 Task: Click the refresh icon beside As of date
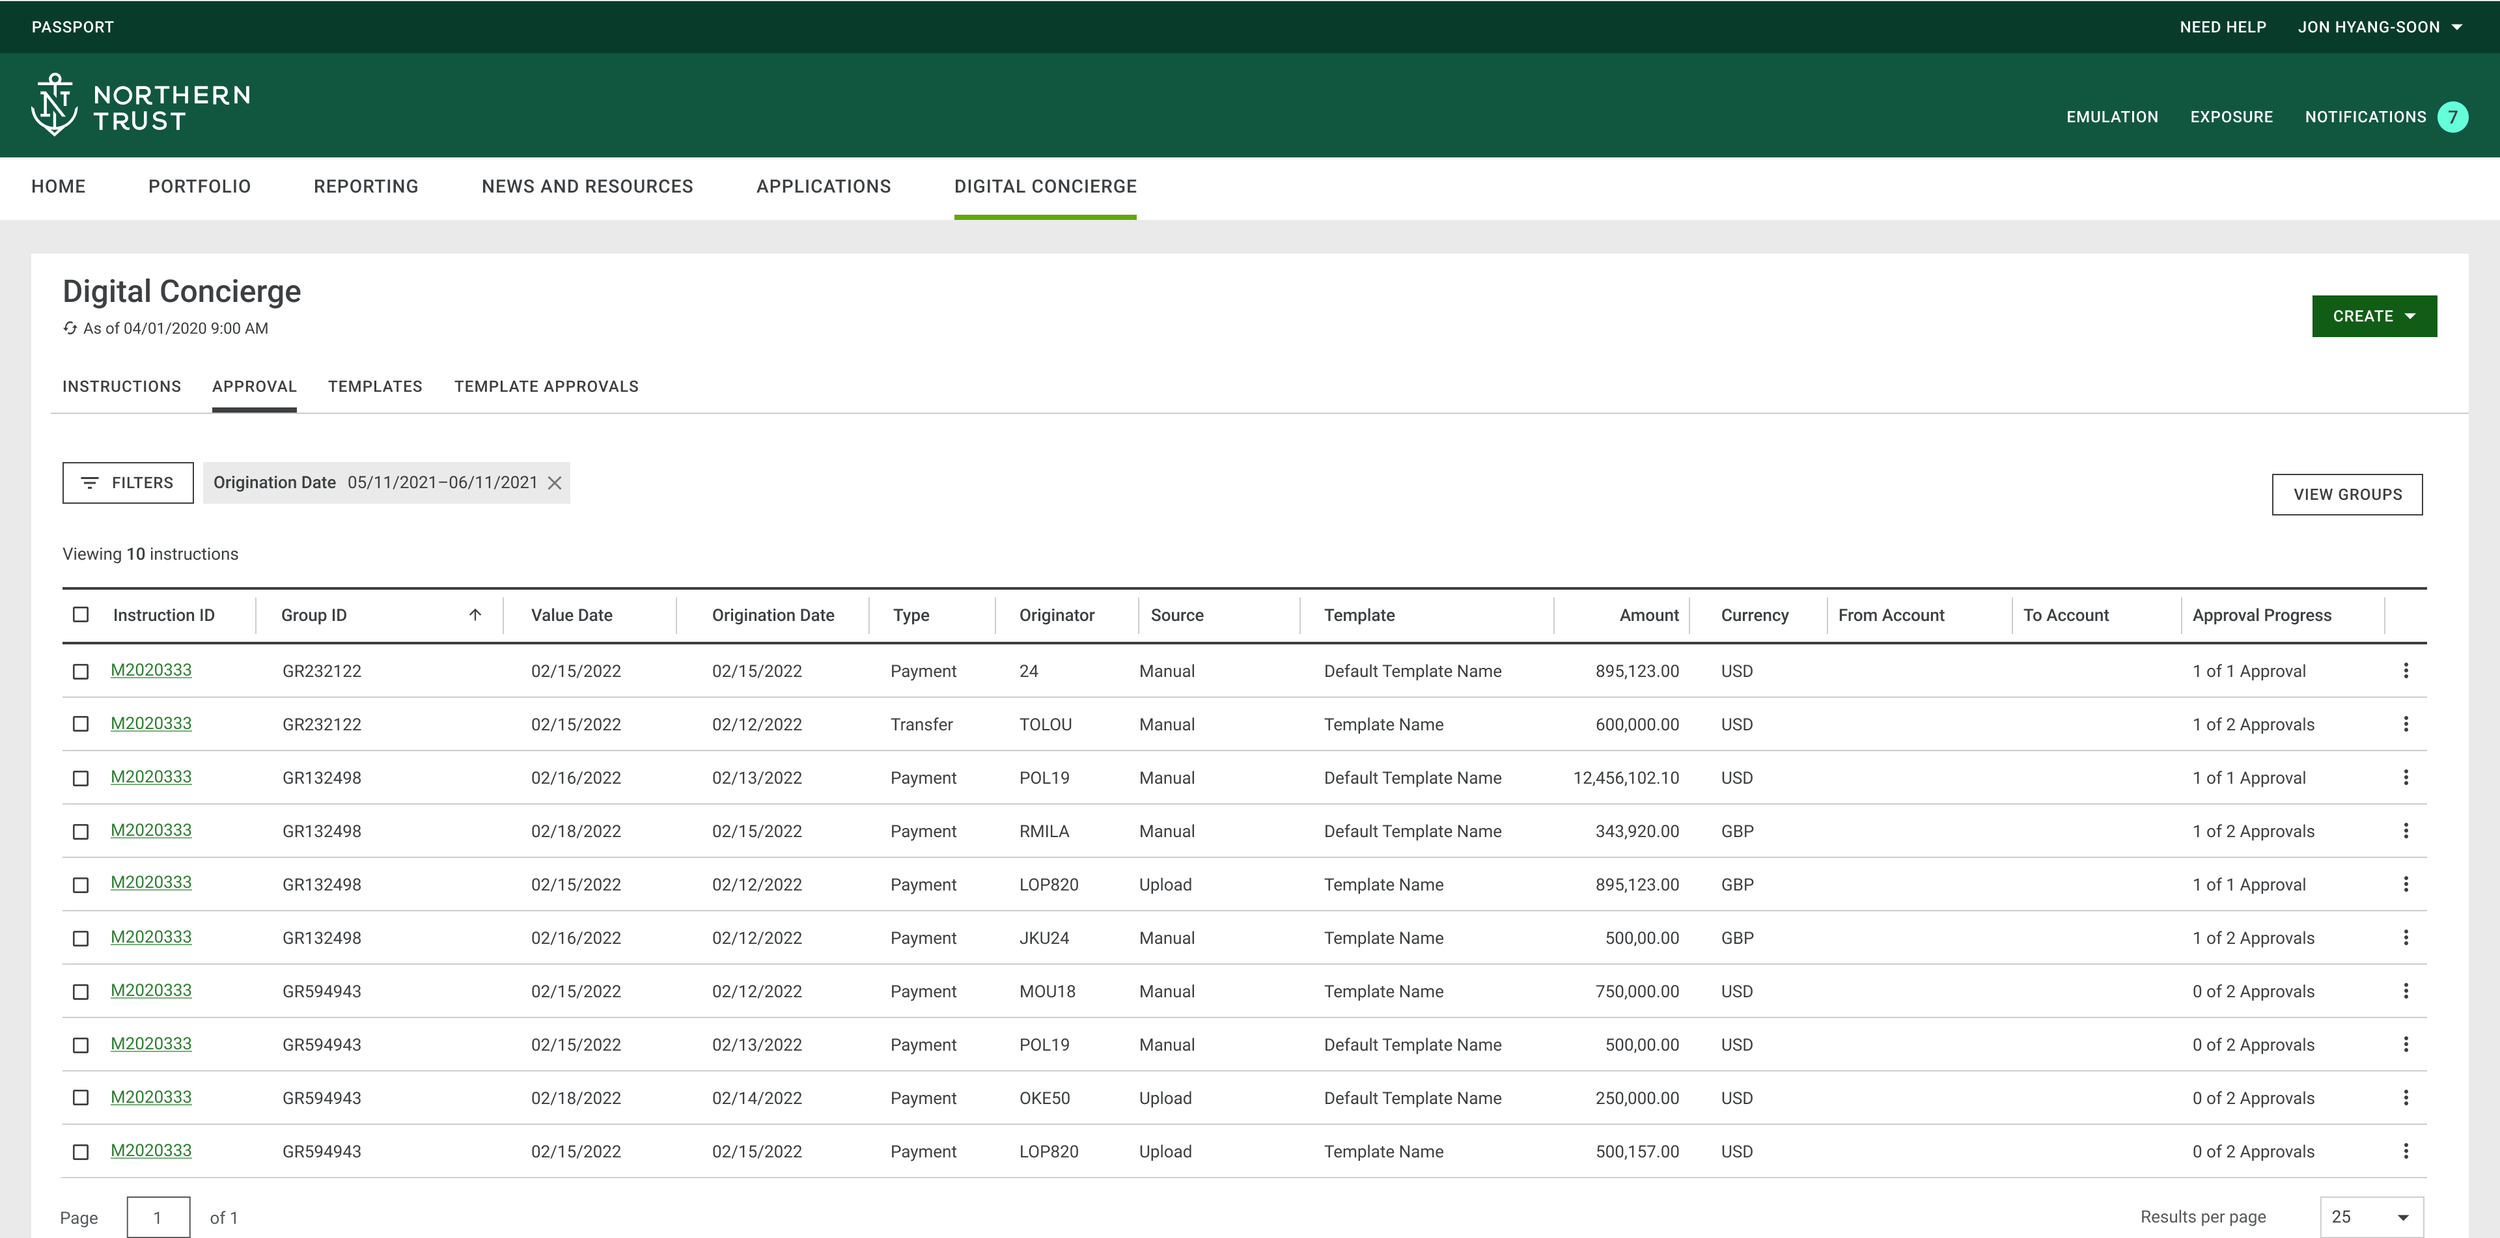(70, 328)
